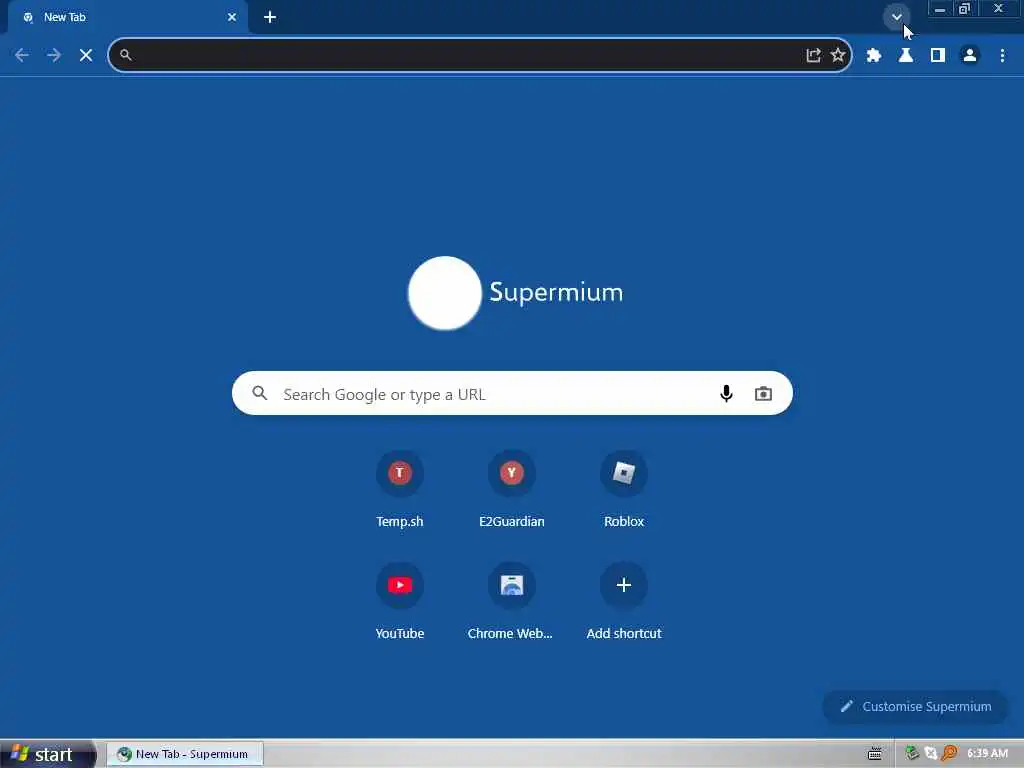The height and width of the screenshot is (768, 1024).
Task: Share this page from the address bar
Action: click(813, 56)
